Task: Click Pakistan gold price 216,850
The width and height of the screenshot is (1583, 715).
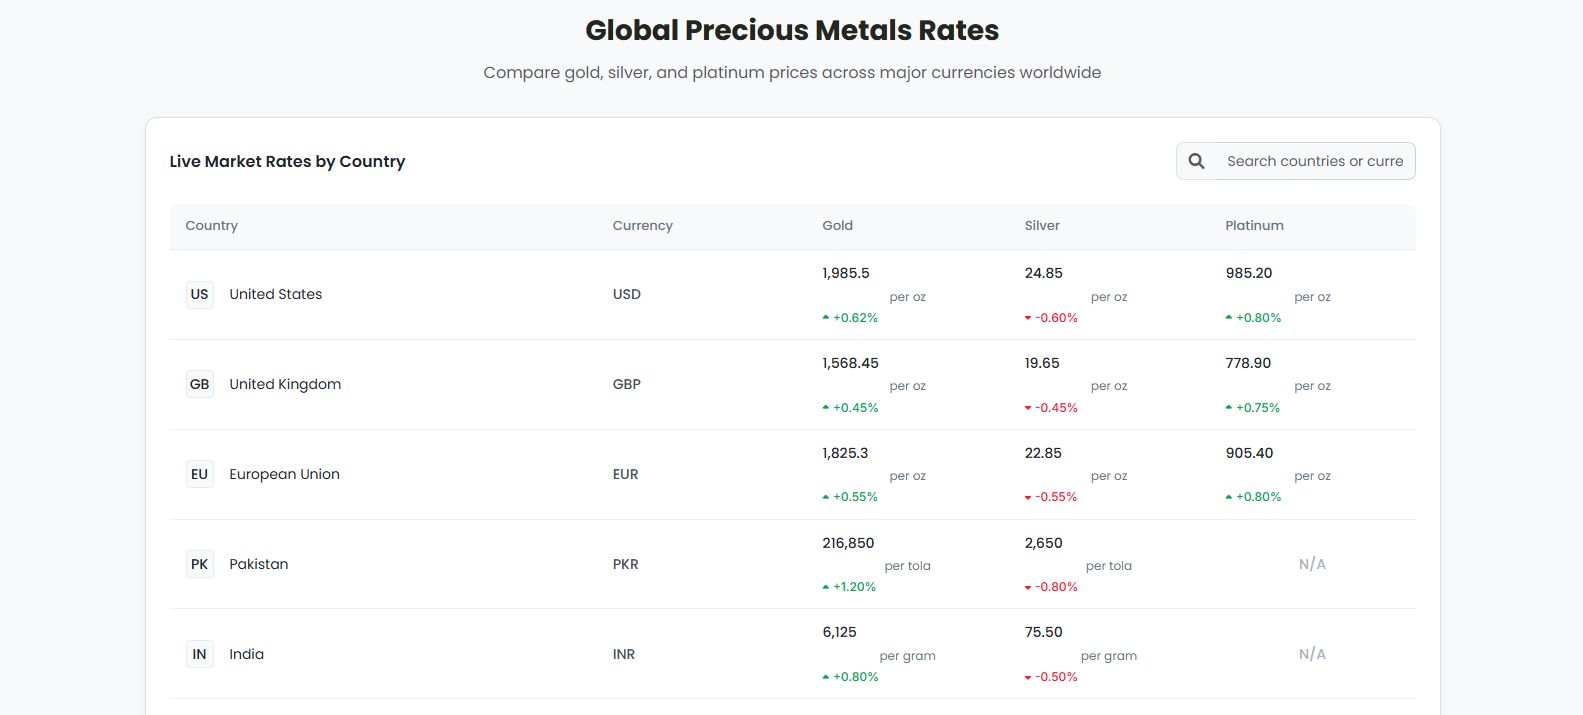Action: (x=848, y=543)
